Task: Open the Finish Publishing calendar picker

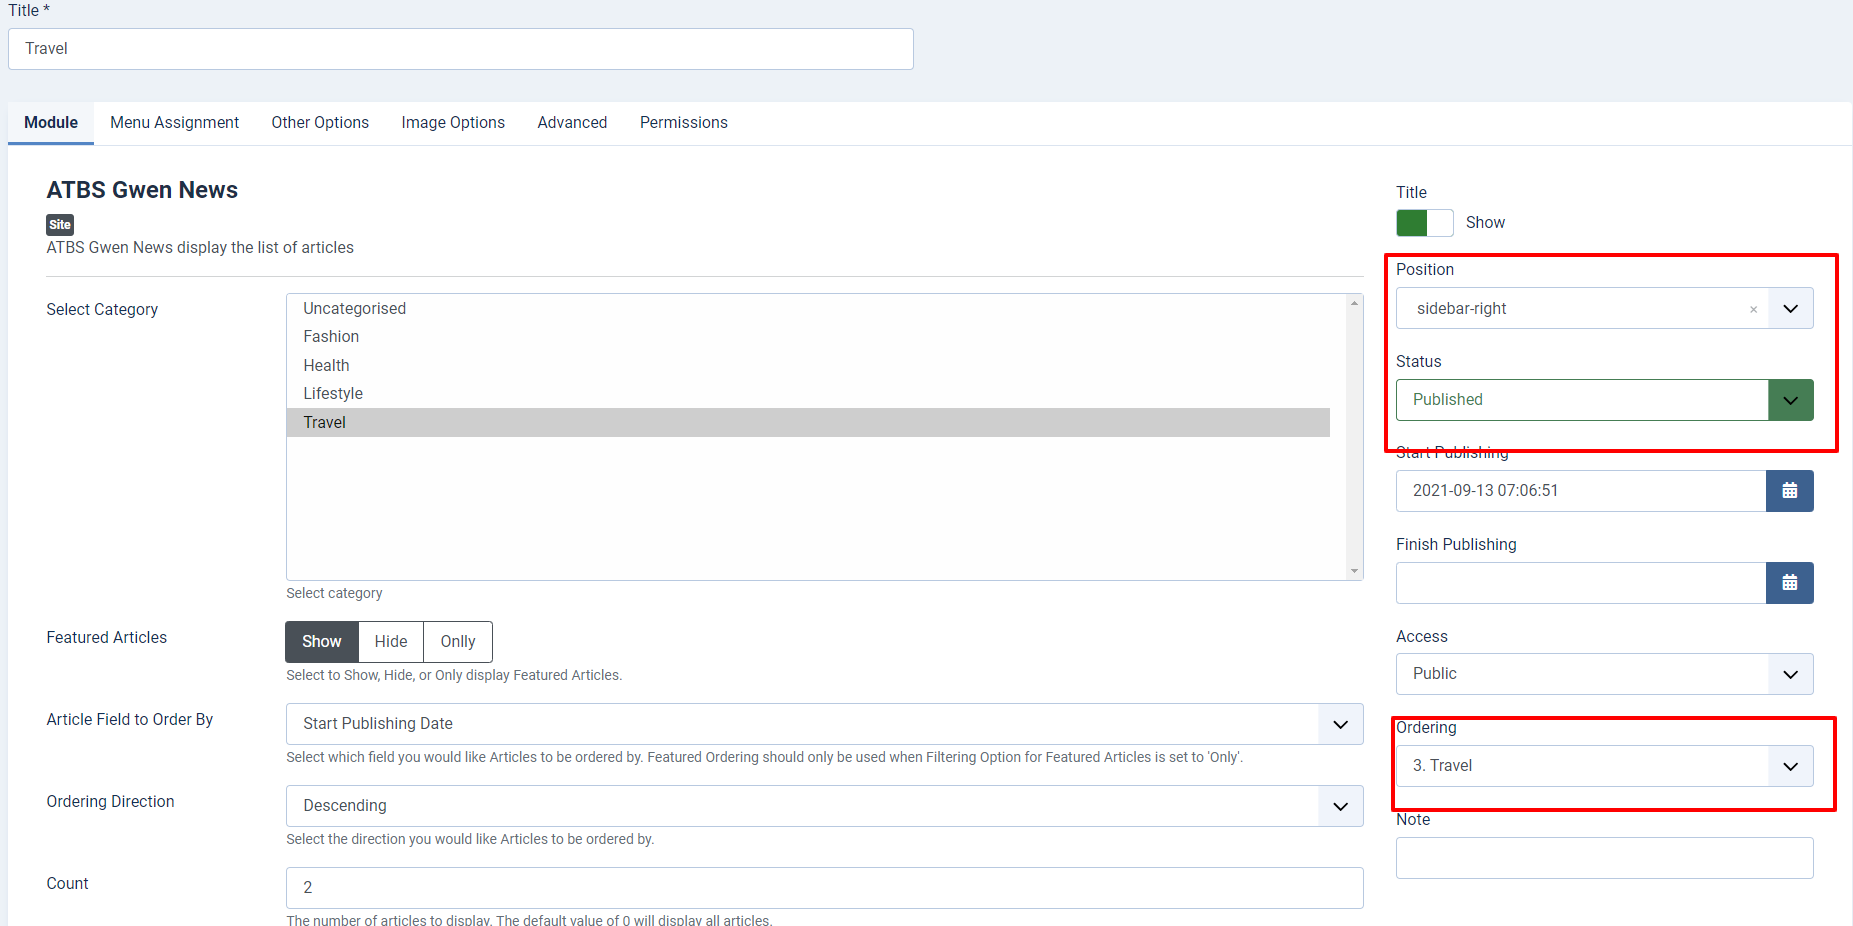Action: [x=1789, y=583]
